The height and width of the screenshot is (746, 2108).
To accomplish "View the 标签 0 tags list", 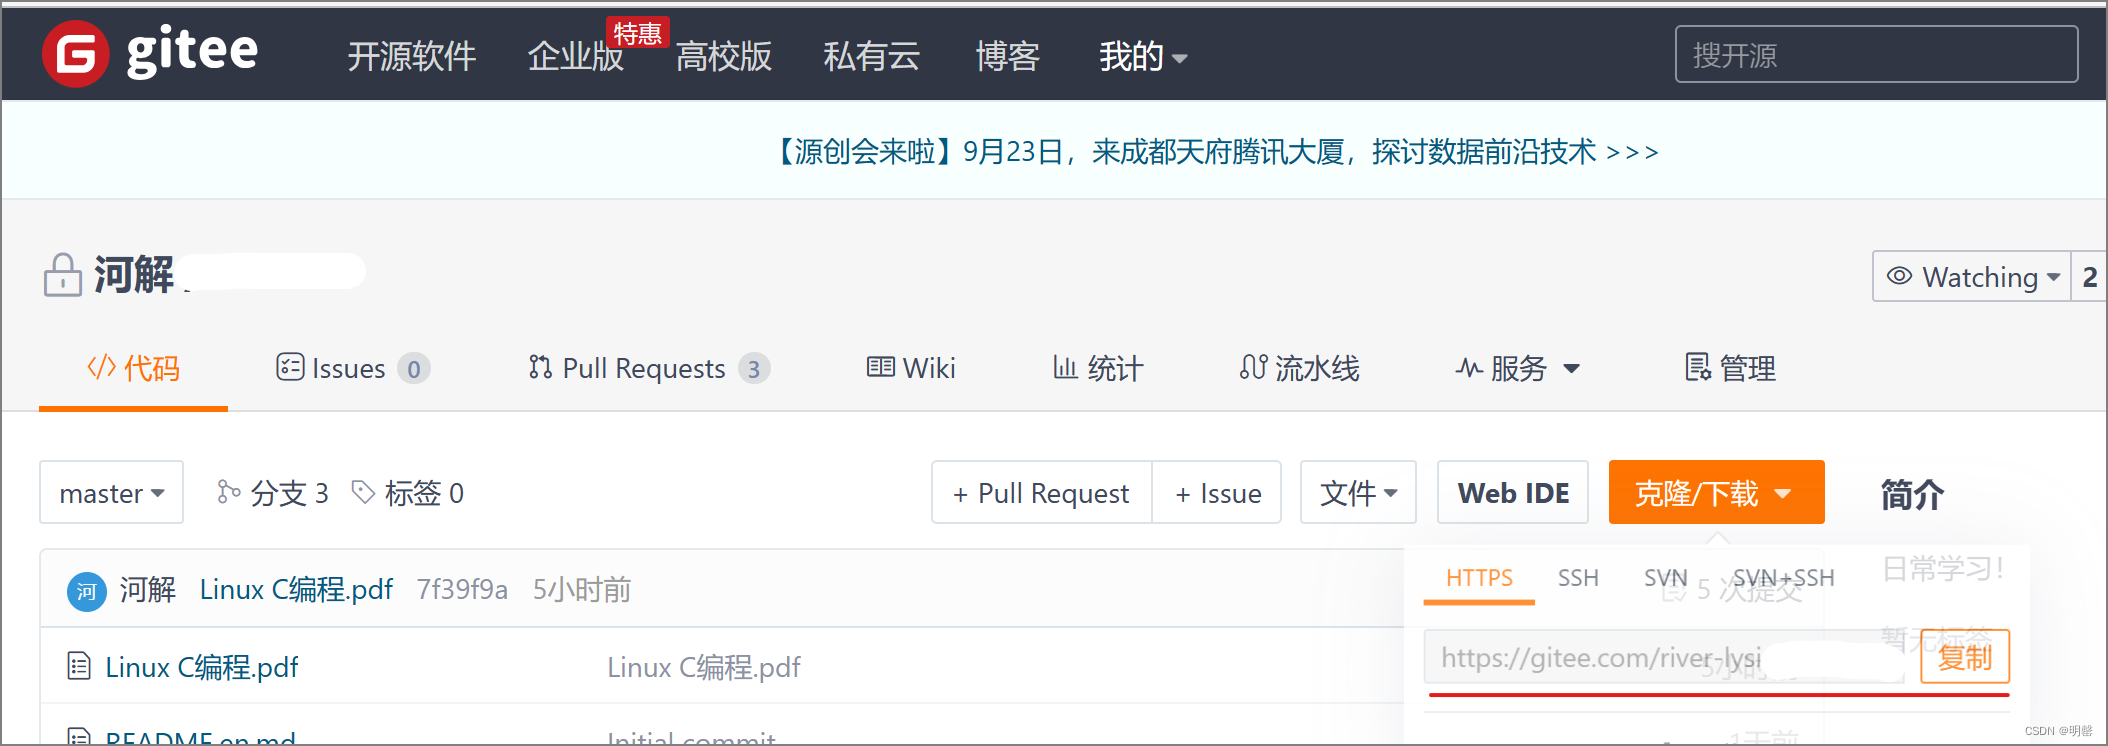I will [408, 492].
